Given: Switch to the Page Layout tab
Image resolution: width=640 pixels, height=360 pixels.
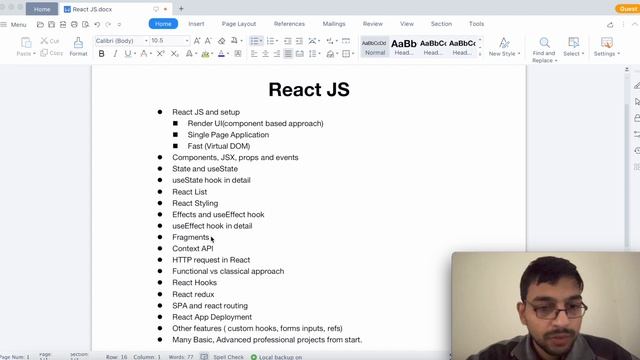Looking at the screenshot, I should coord(239,24).
